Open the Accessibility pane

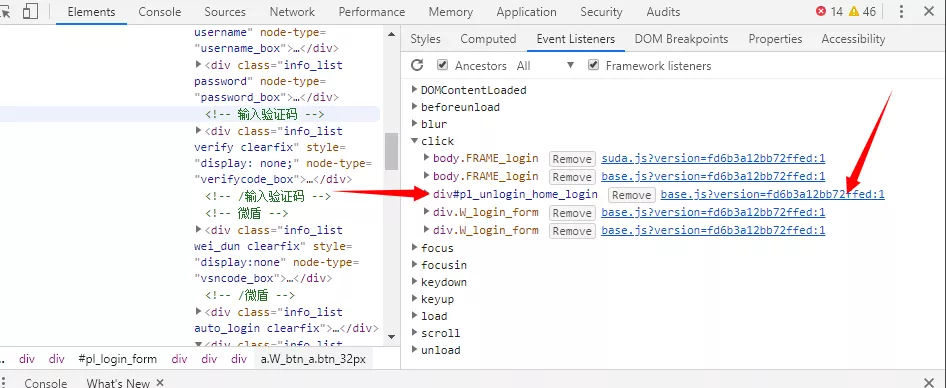853,39
